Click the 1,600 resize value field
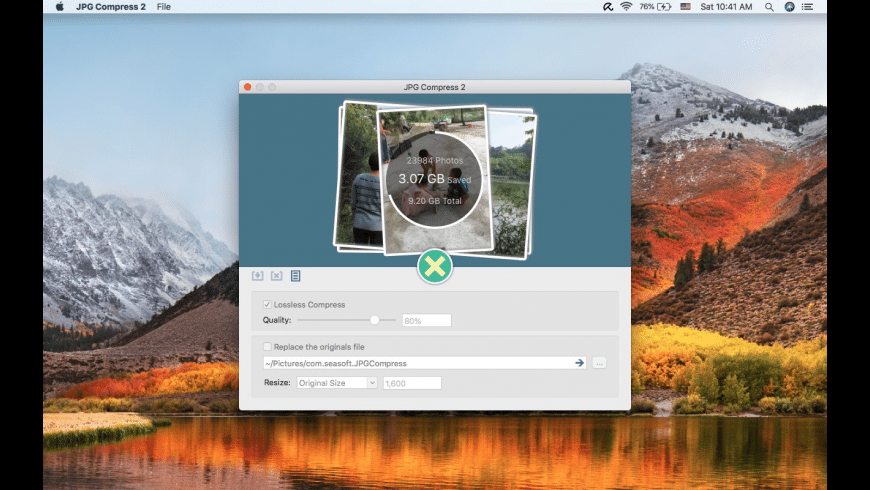 pyautogui.click(x=412, y=383)
